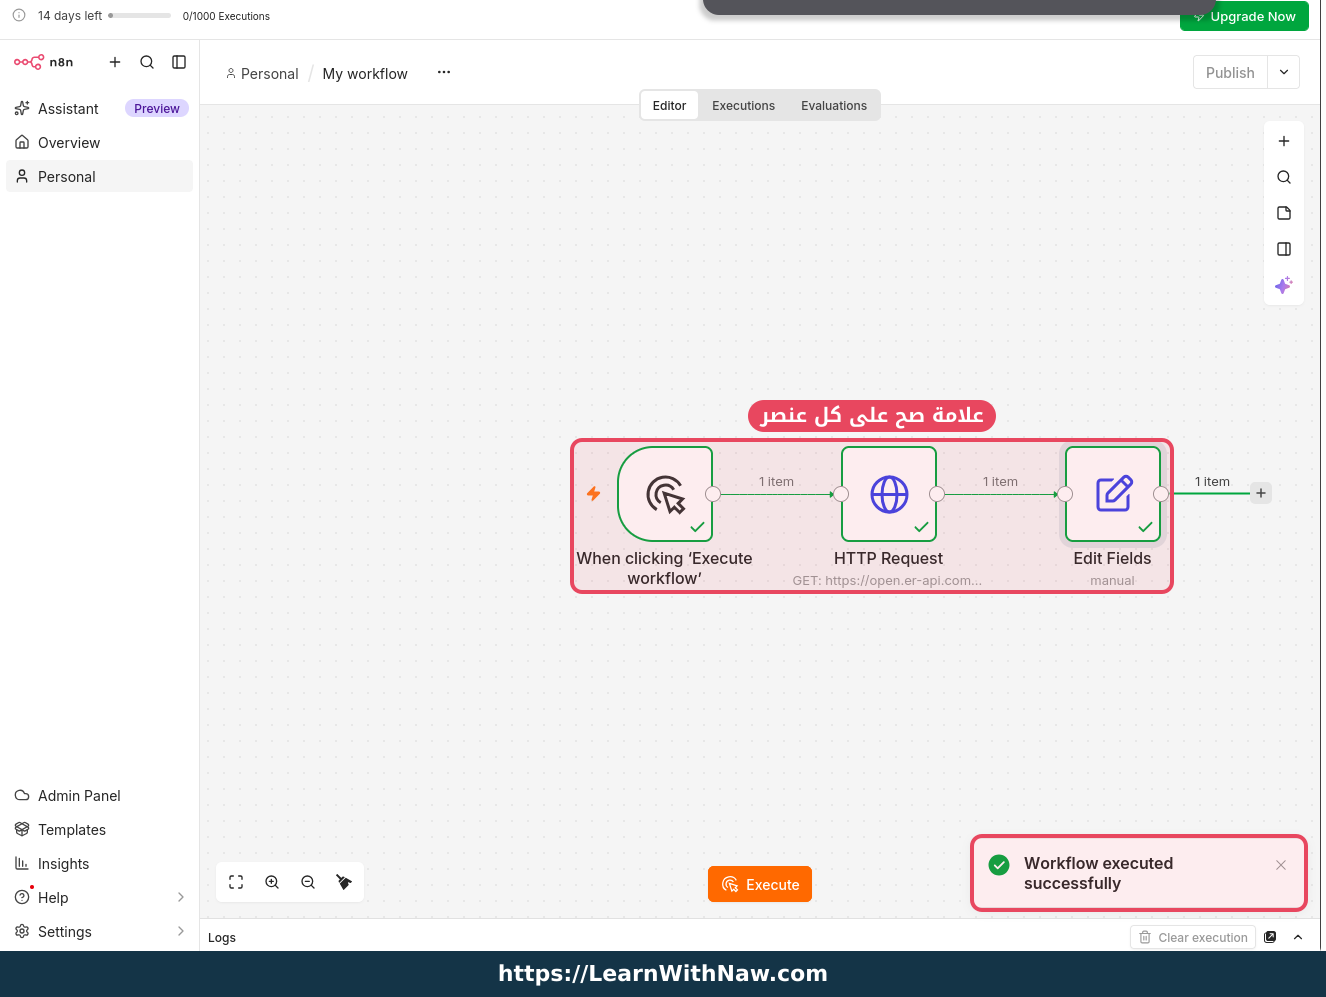Screen dimensions: 1326x997
Task: Select the HTTP Request node
Action: coord(889,494)
